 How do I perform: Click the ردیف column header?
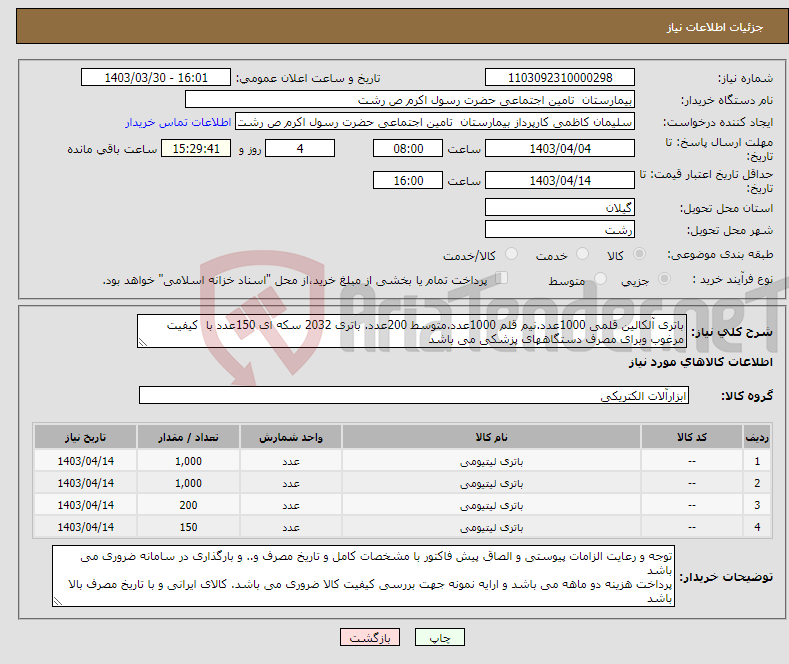(757, 437)
